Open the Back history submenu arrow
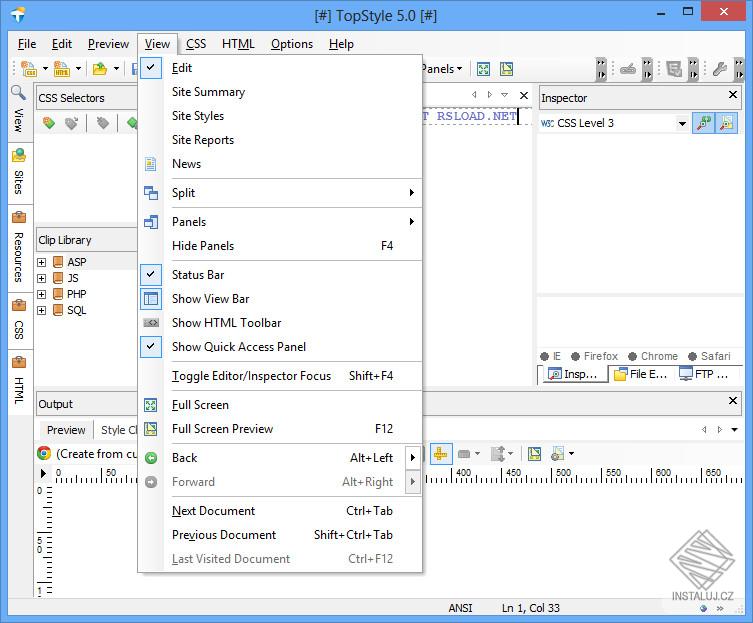Screen dimensions: 753x623 [413, 458]
